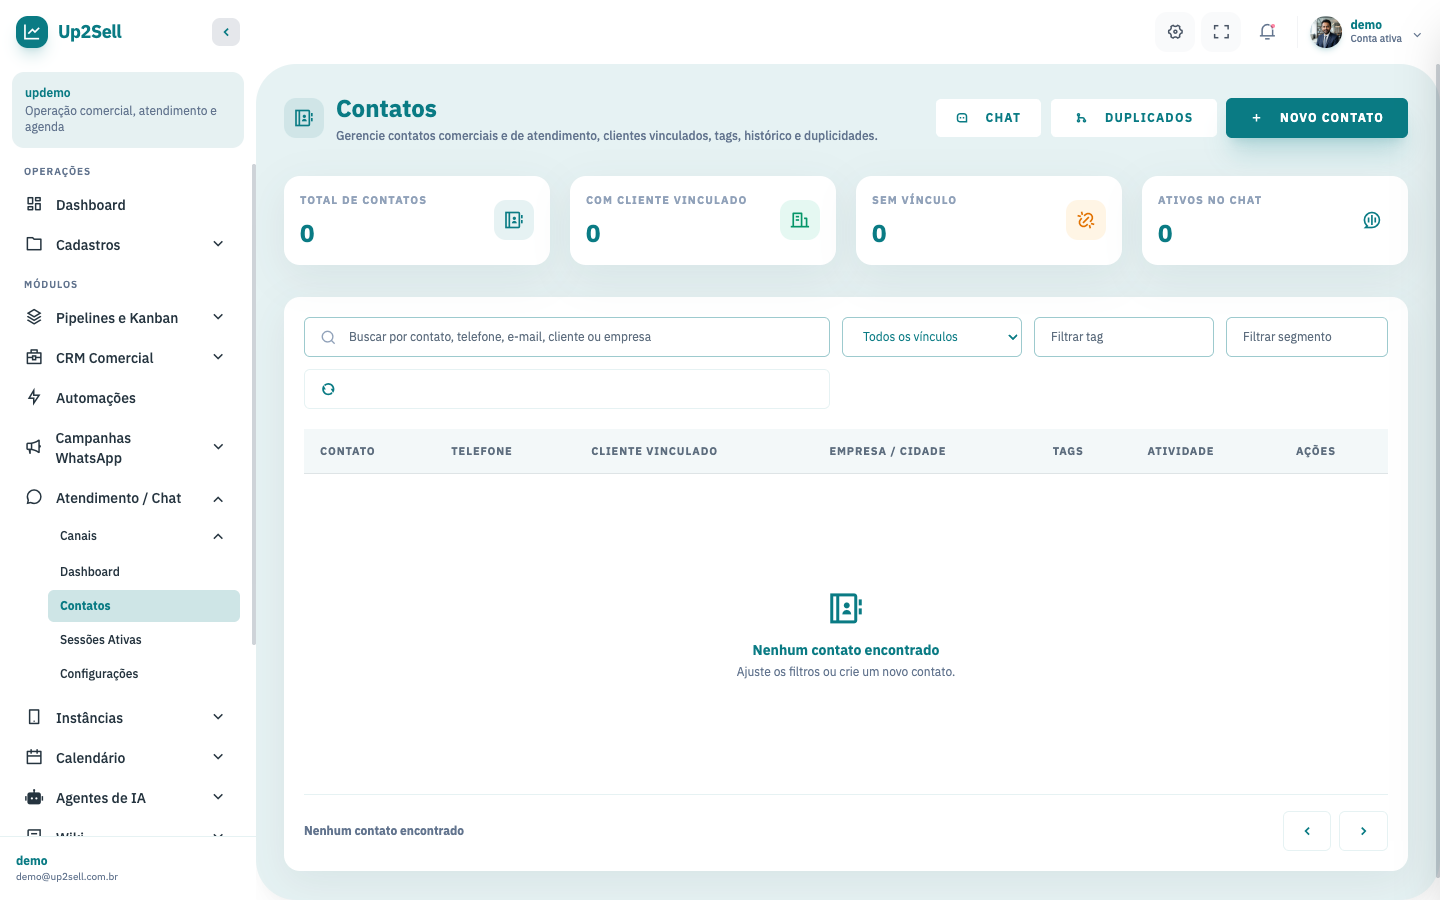Open the Automações menu item
The width and height of the screenshot is (1440, 900).
[126, 398]
